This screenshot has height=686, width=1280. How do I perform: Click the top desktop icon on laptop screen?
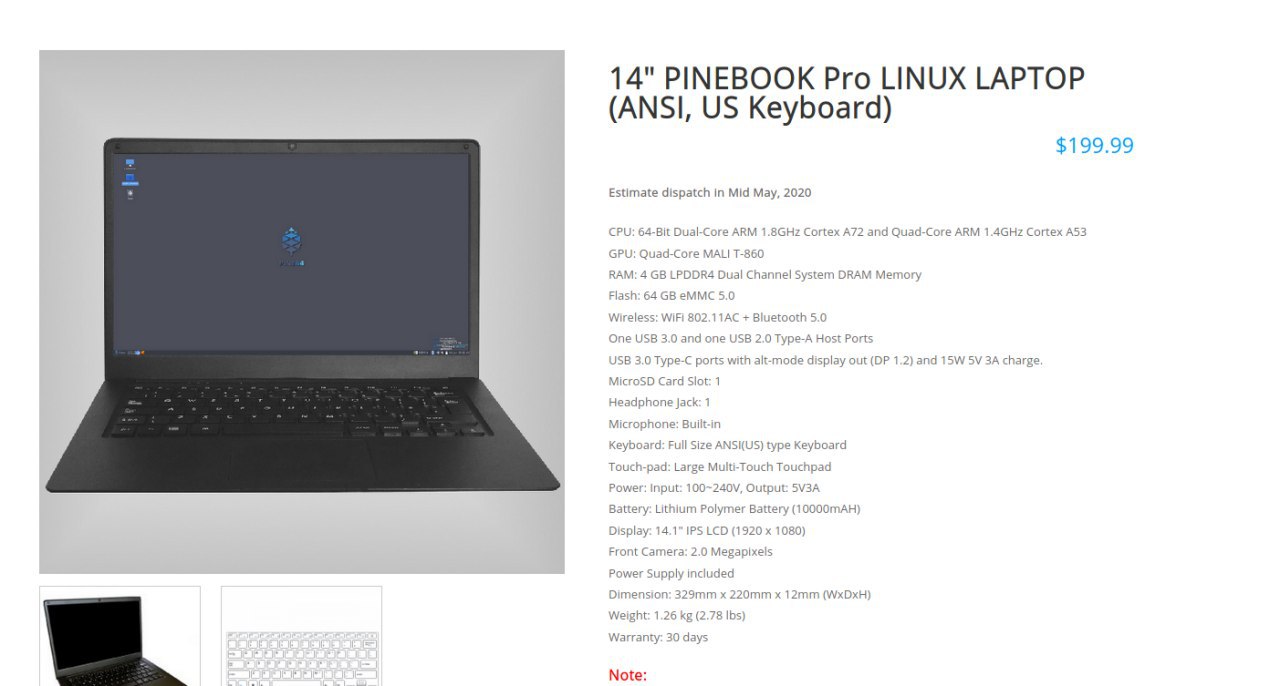pos(130,162)
